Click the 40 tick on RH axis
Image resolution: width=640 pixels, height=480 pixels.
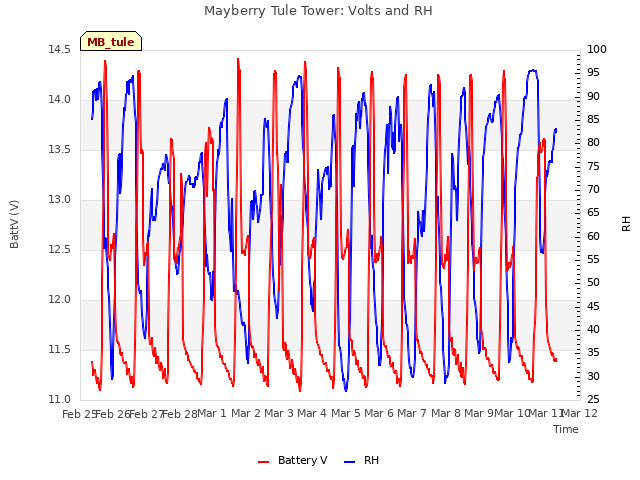[x=593, y=329]
